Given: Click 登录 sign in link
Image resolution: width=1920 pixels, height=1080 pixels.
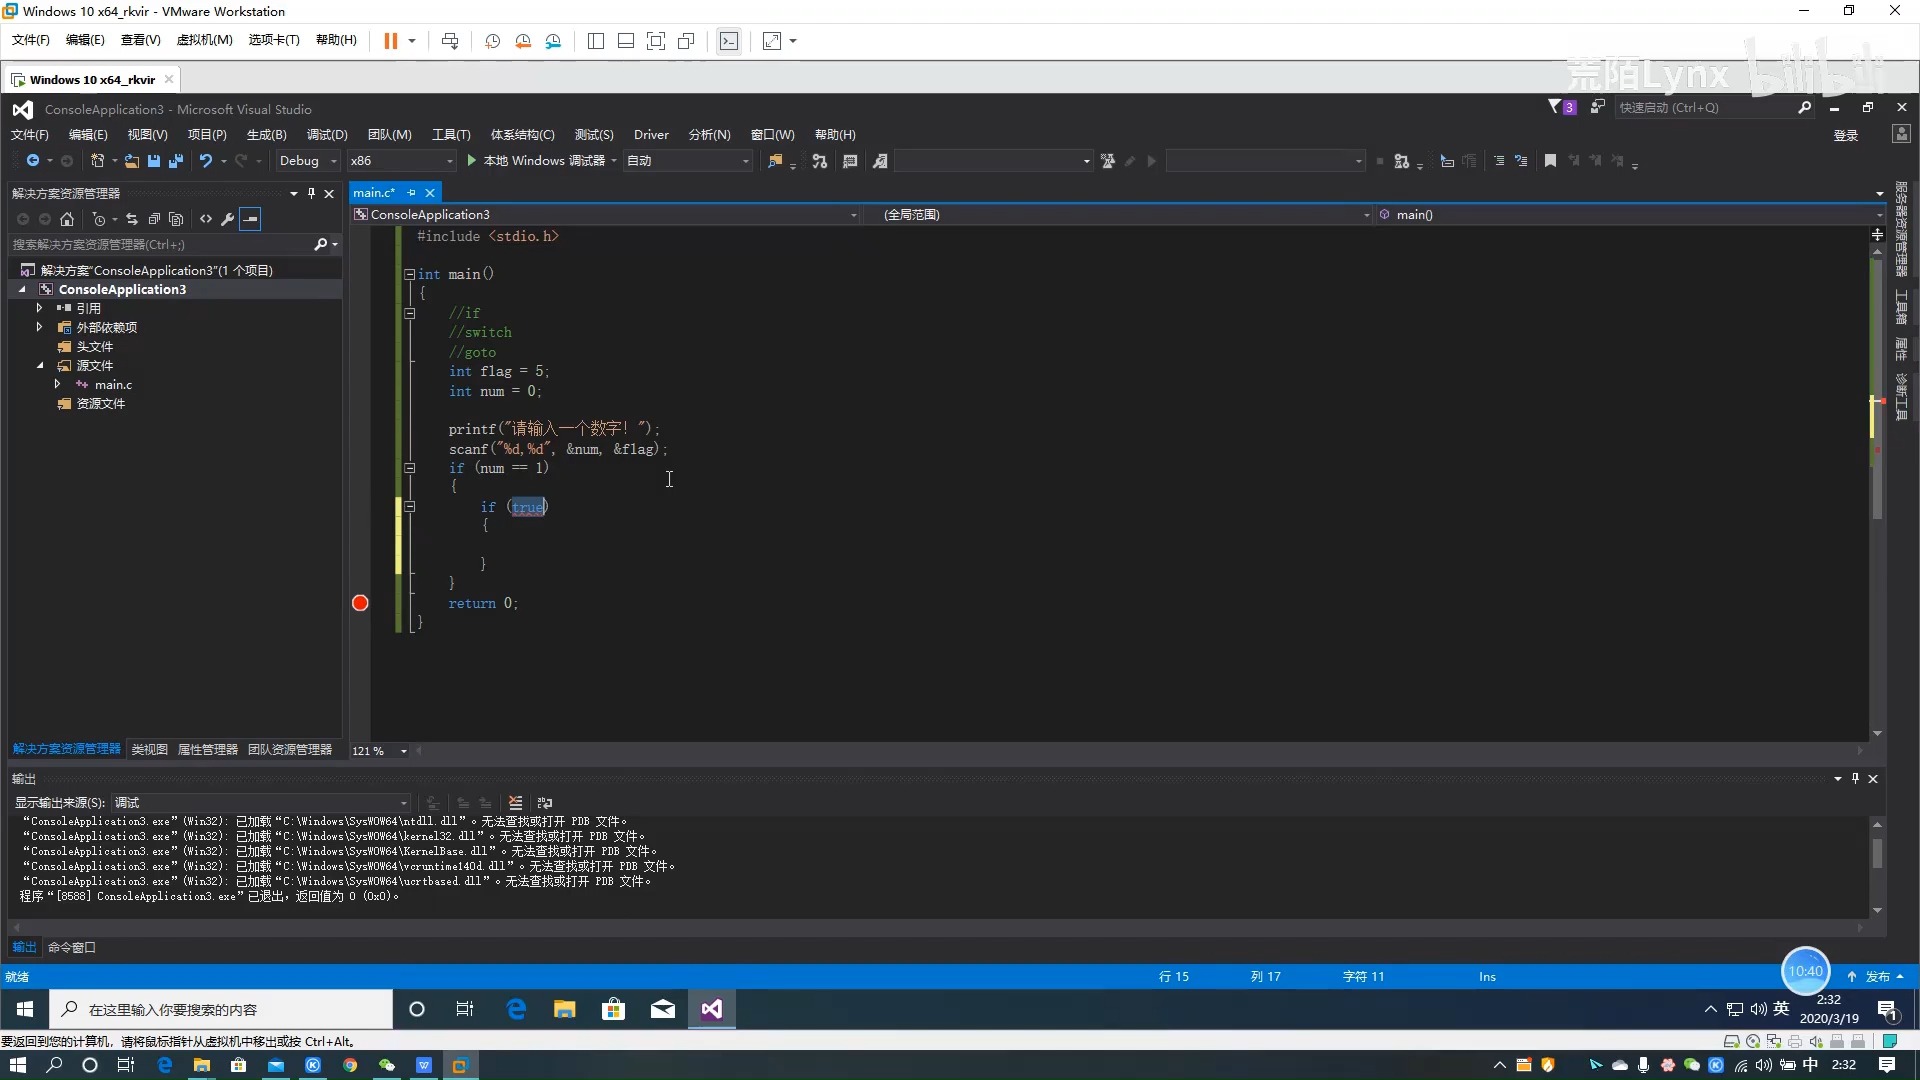Looking at the screenshot, I should [x=1846, y=136].
